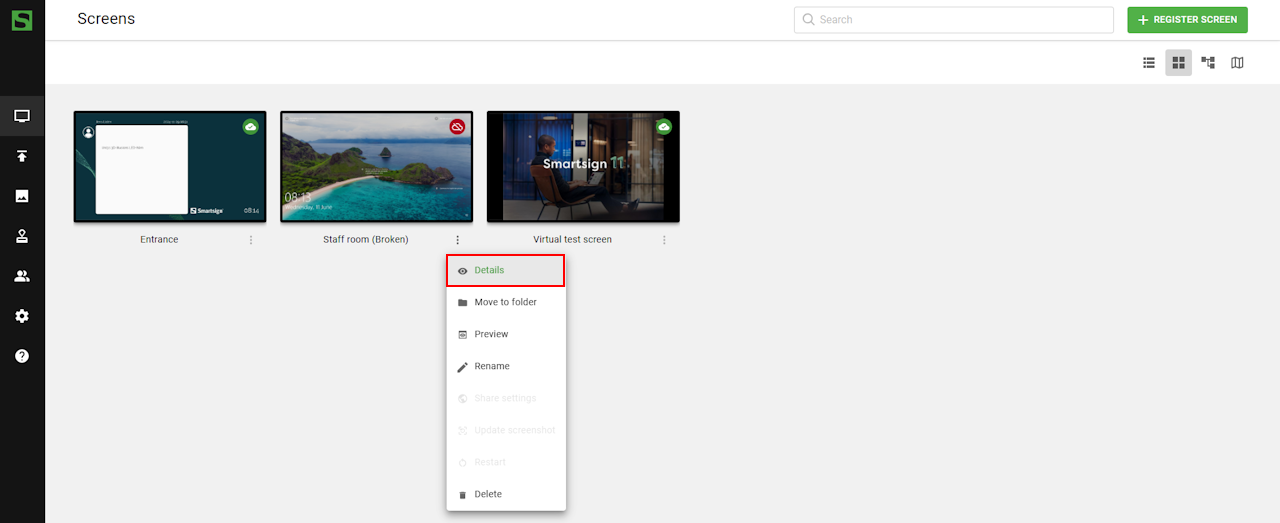Choose Details from the context menu
Screen dimensions: 1280x523
506,270
